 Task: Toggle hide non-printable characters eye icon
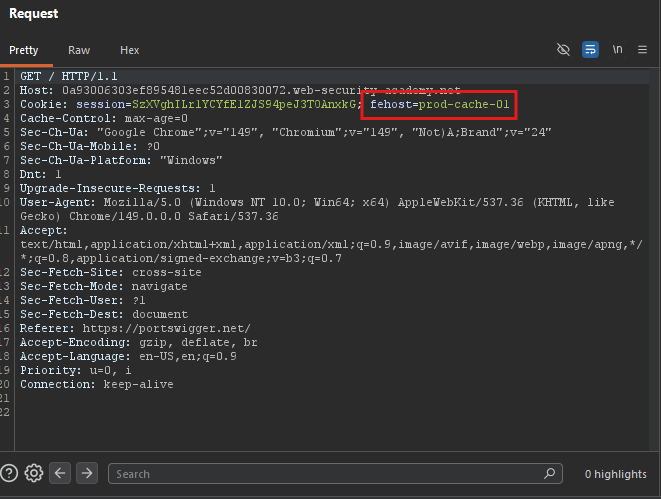(x=563, y=50)
